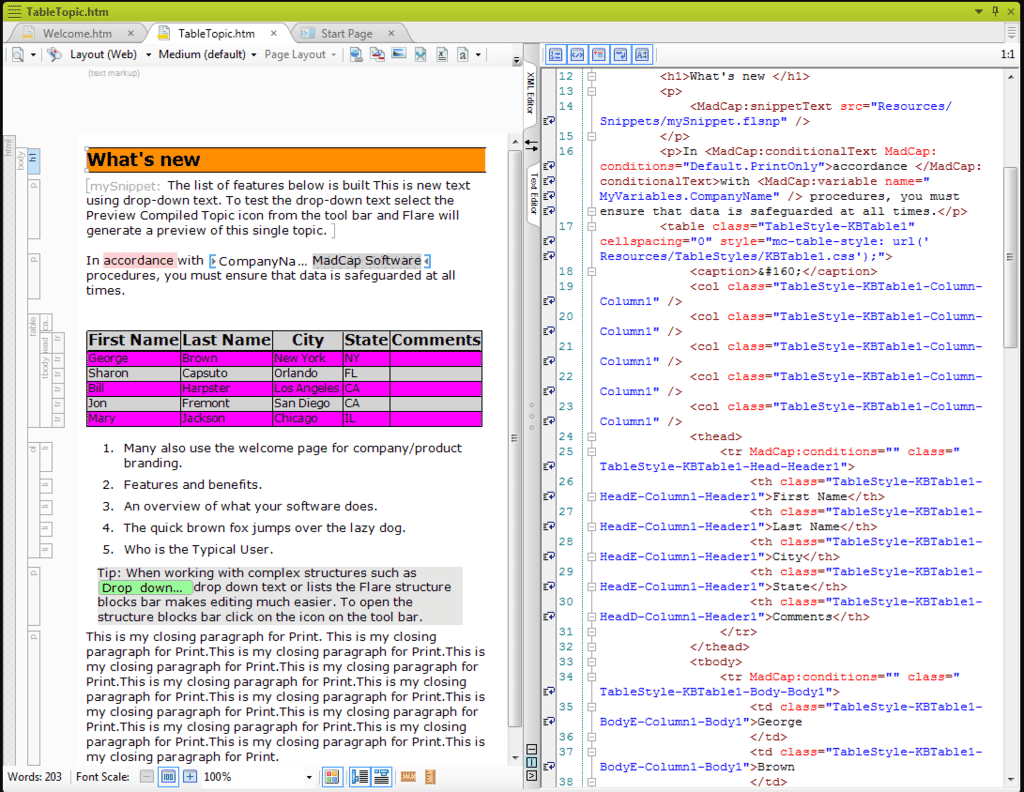Click the insert image icon in the toolbar
This screenshot has height=792, width=1024.
(399, 54)
